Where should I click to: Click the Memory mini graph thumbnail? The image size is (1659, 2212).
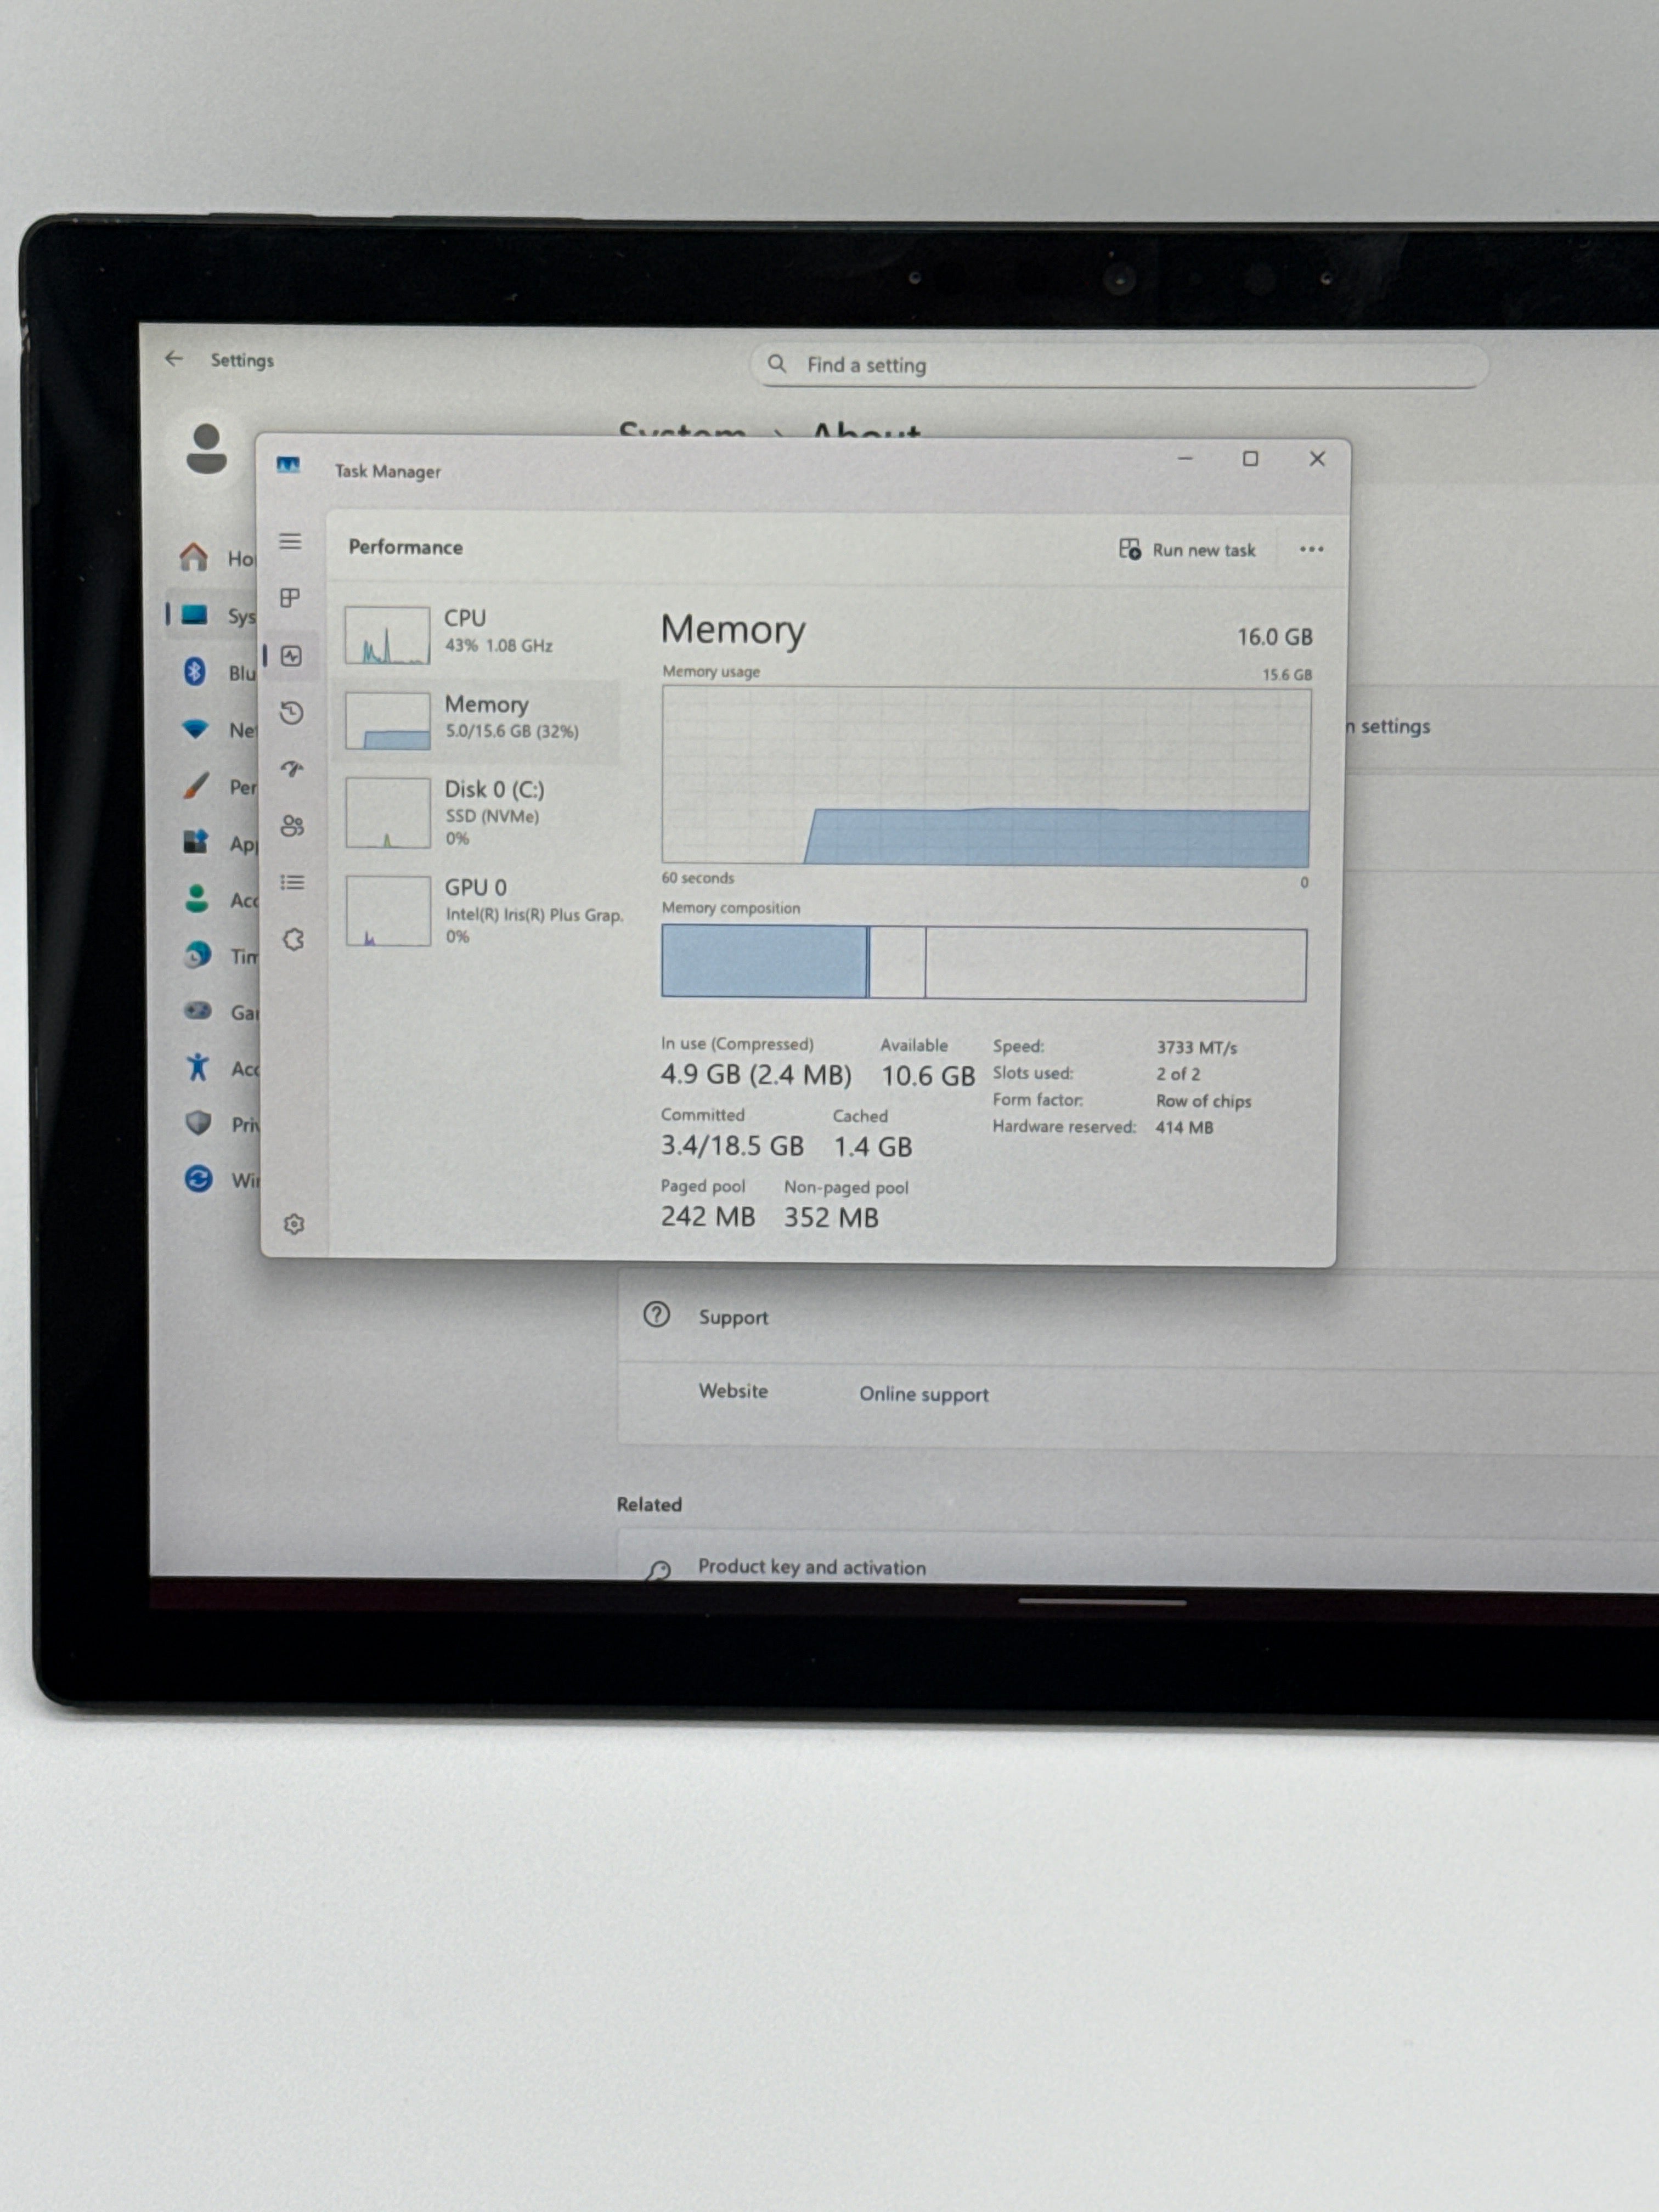click(x=388, y=720)
